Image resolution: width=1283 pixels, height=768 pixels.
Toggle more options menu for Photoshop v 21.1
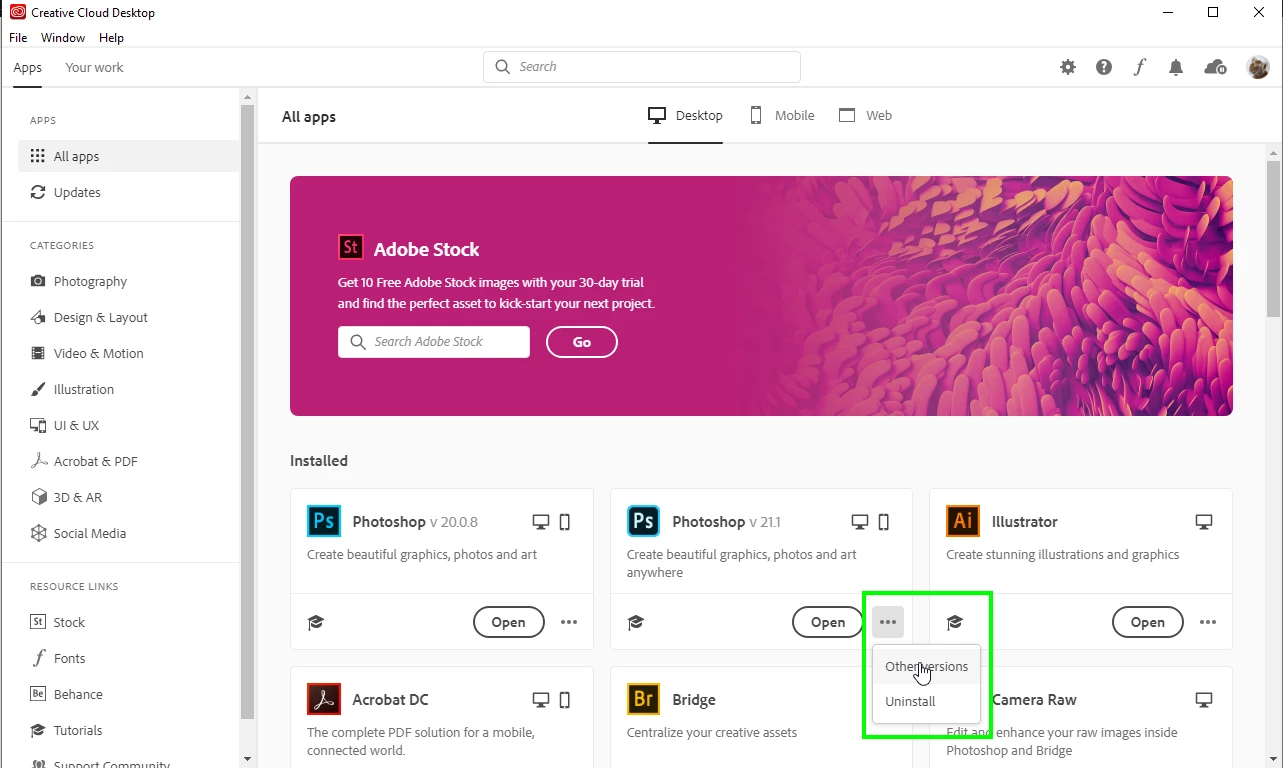[x=888, y=622]
